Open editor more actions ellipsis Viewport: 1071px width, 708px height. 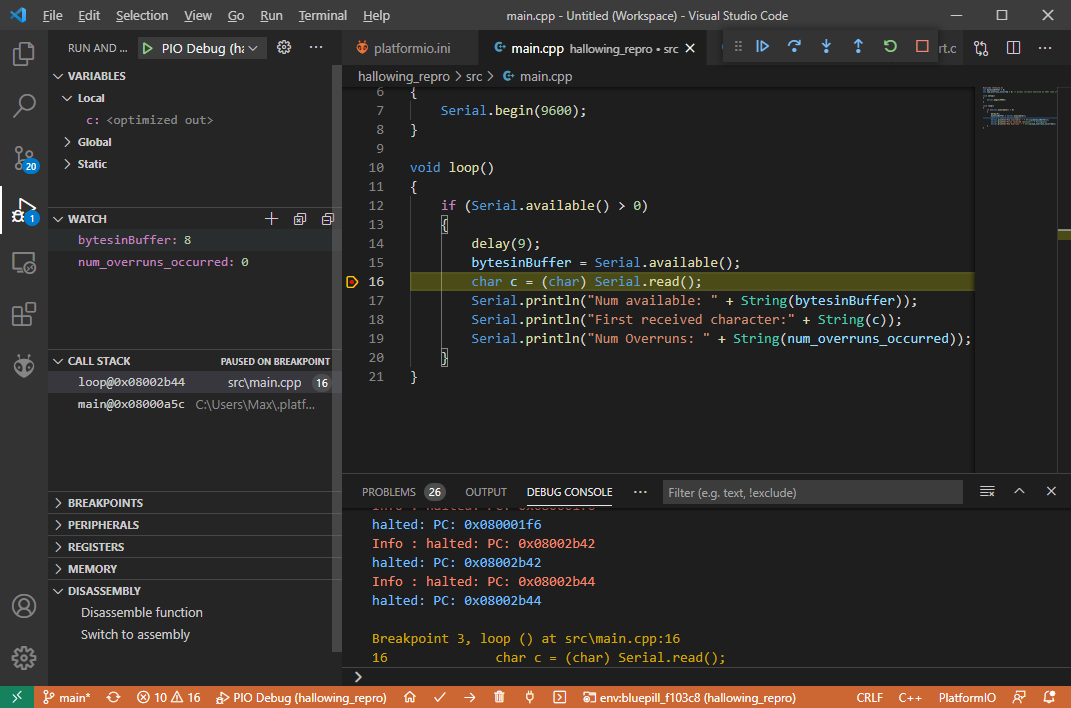click(1045, 48)
